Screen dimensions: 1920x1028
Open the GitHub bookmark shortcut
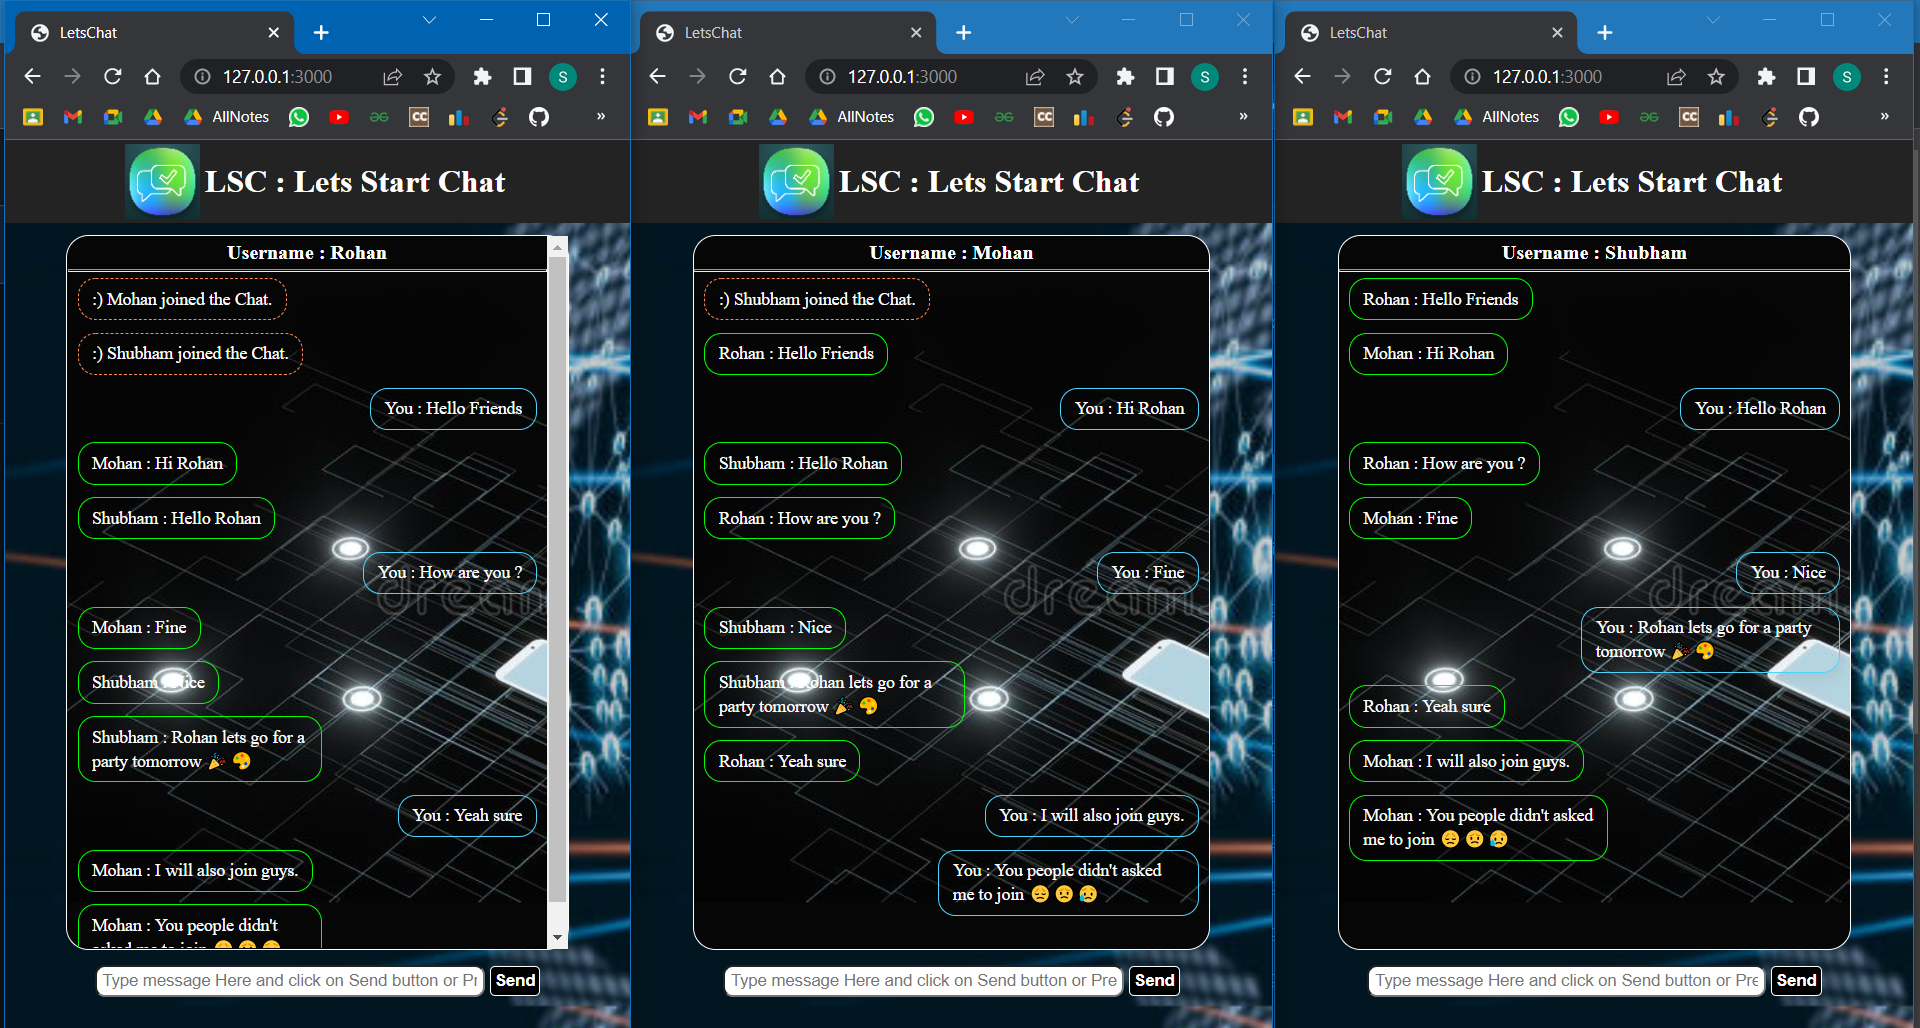[x=539, y=117]
